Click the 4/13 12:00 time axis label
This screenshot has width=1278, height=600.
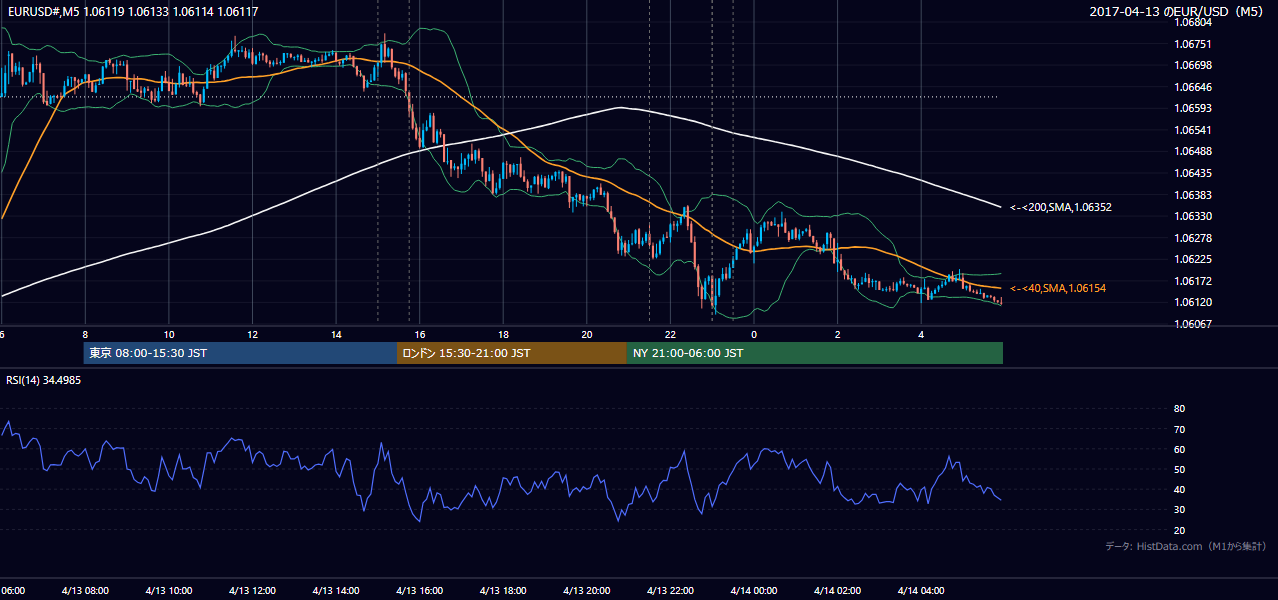pyautogui.click(x=252, y=591)
